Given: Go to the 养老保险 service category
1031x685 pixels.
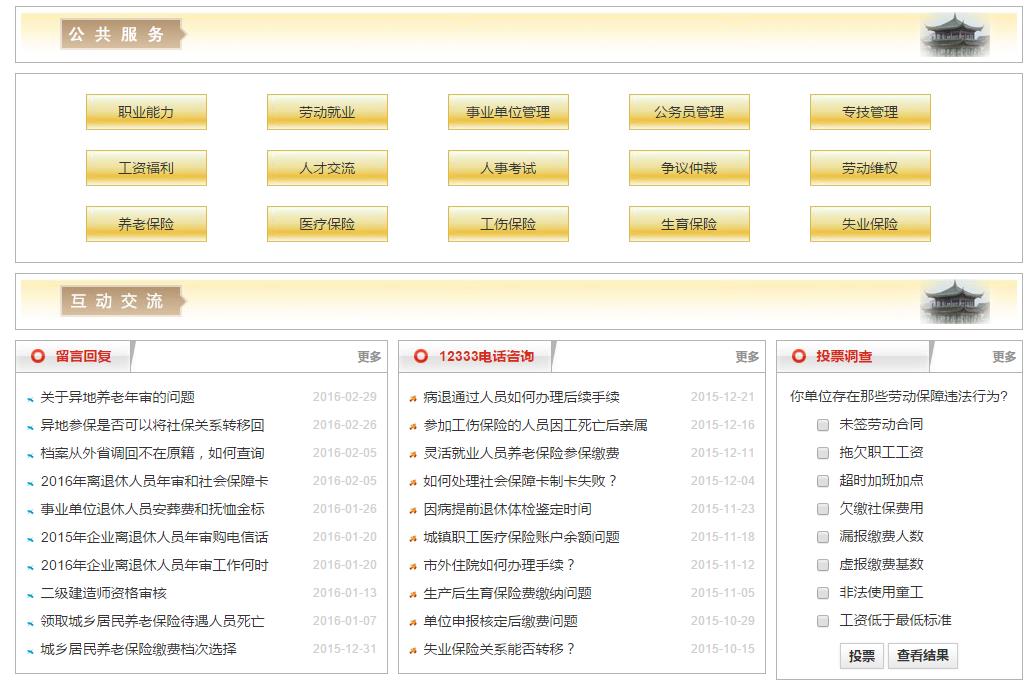Looking at the screenshot, I should [x=146, y=224].
